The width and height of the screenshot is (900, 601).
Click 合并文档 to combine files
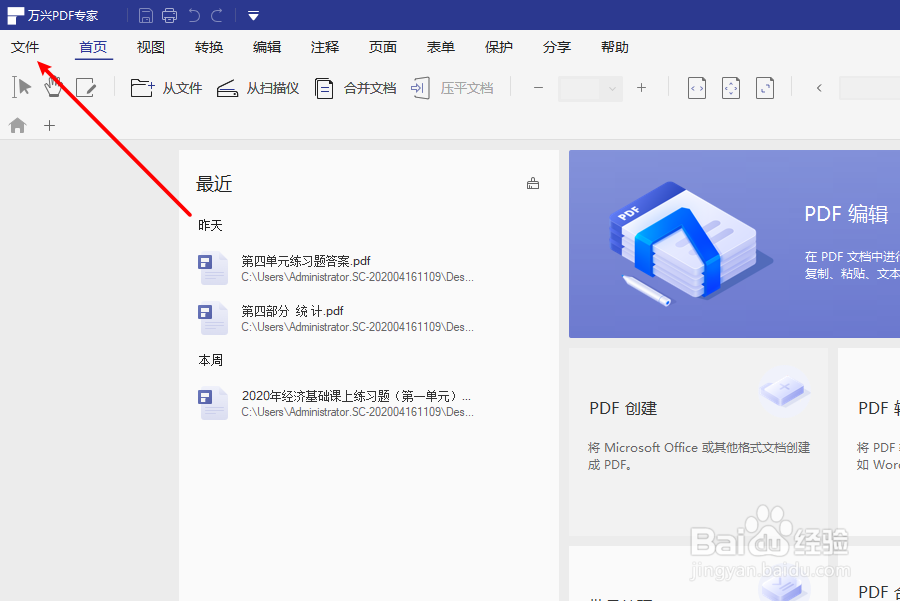[x=355, y=88]
